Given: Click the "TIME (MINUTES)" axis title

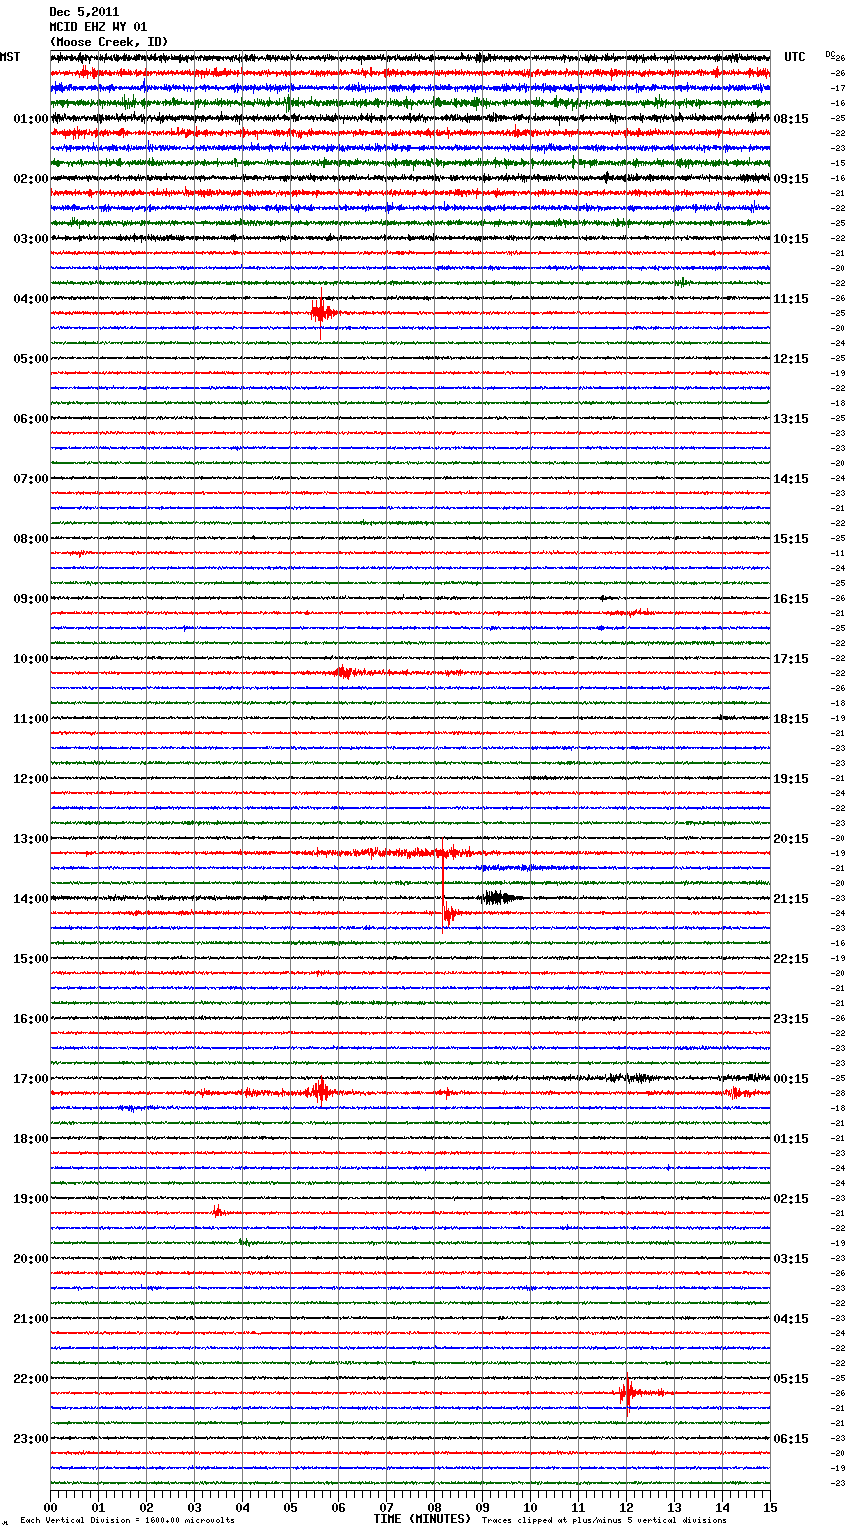Looking at the screenshot, I should (422, 1519).
